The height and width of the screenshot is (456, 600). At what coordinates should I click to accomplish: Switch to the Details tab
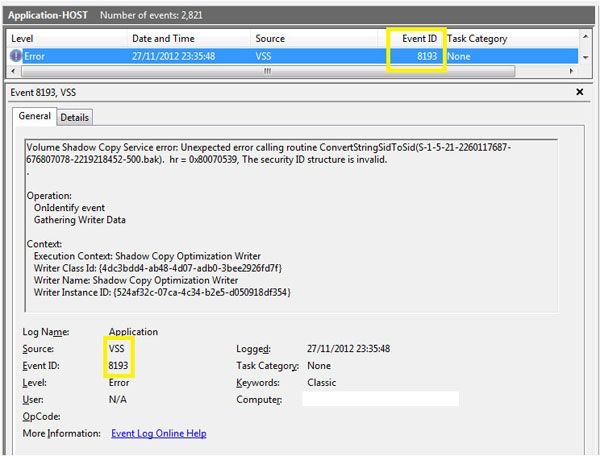[x=75, y=117]
